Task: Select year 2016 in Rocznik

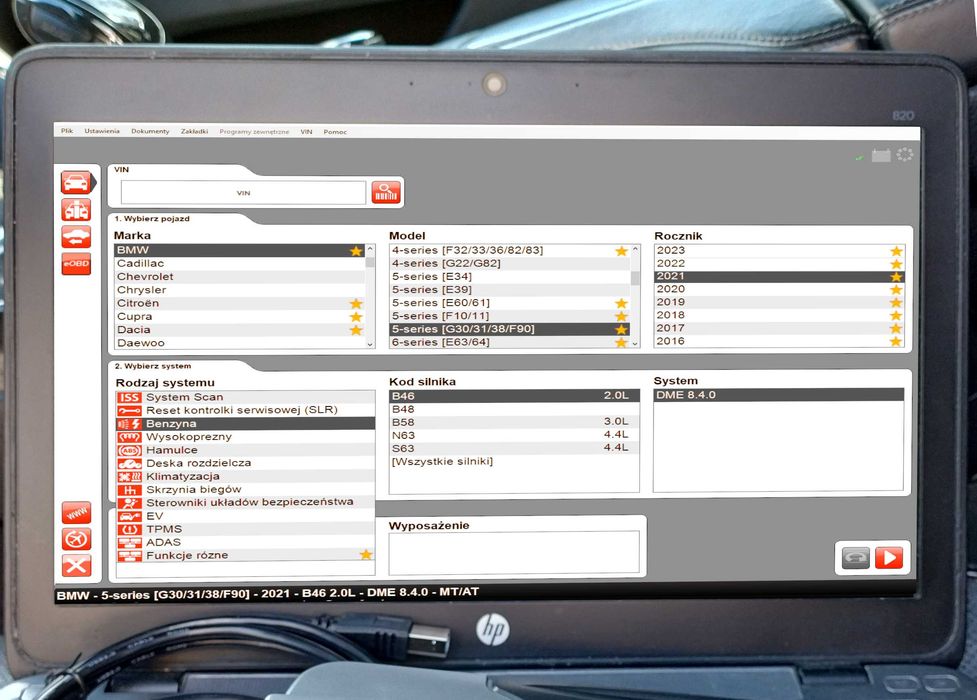Action: click(779, 341)
